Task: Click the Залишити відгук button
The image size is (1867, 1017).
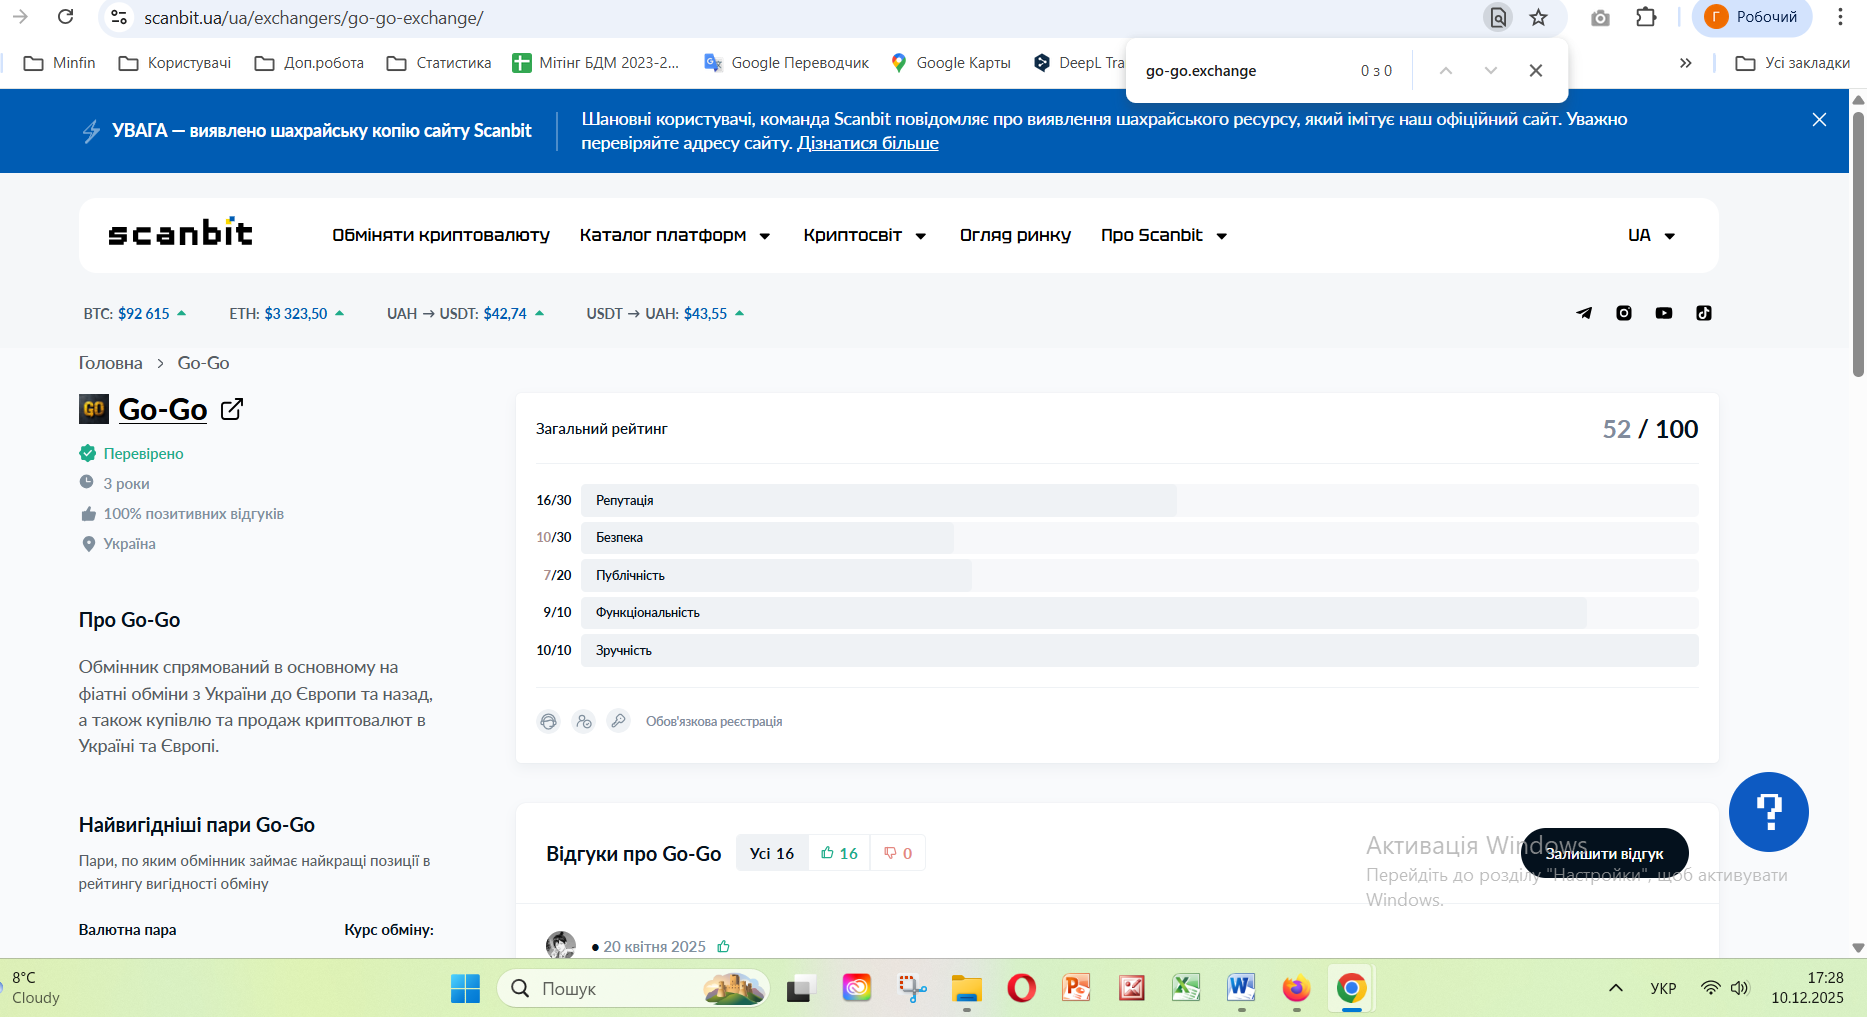Action: 1604,853
